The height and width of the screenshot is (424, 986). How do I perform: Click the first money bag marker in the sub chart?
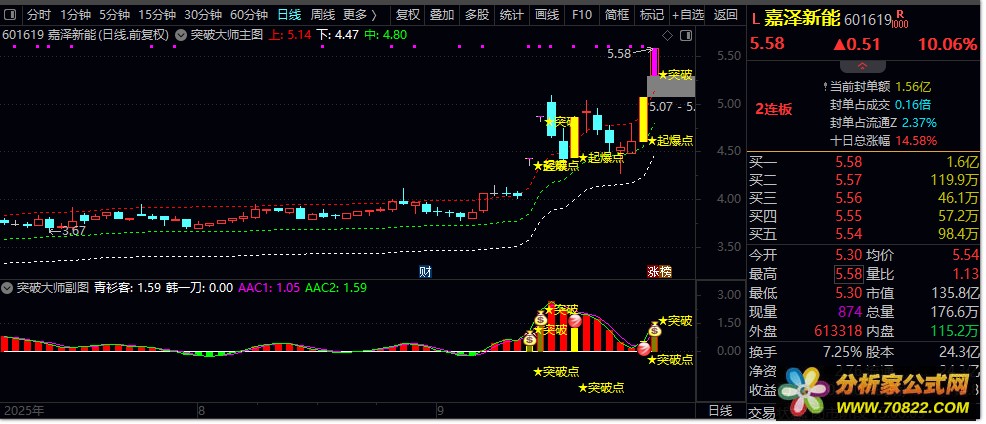[x=529, y=340]
